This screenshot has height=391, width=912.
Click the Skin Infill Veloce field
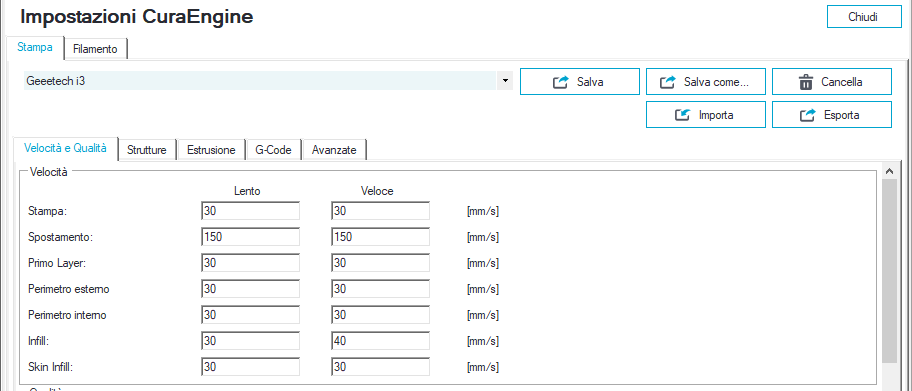click(x=380, y=367)
